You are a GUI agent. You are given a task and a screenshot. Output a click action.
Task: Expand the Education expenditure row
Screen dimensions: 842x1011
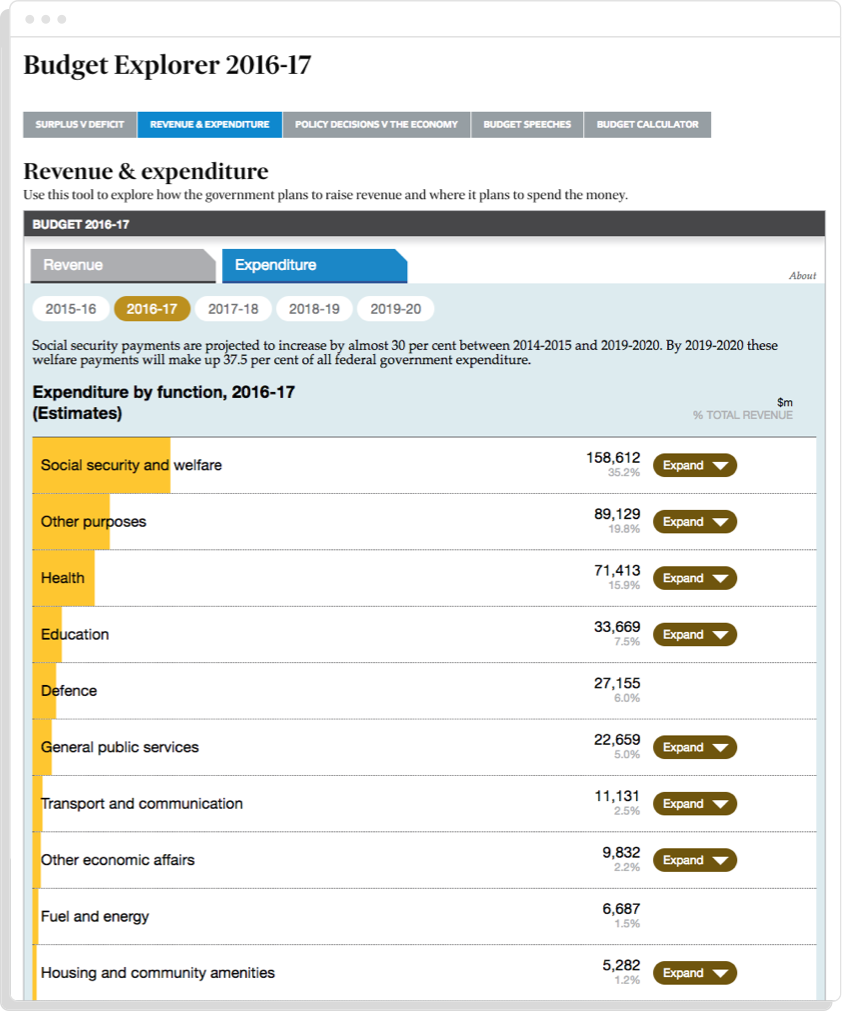pos(694,634)
